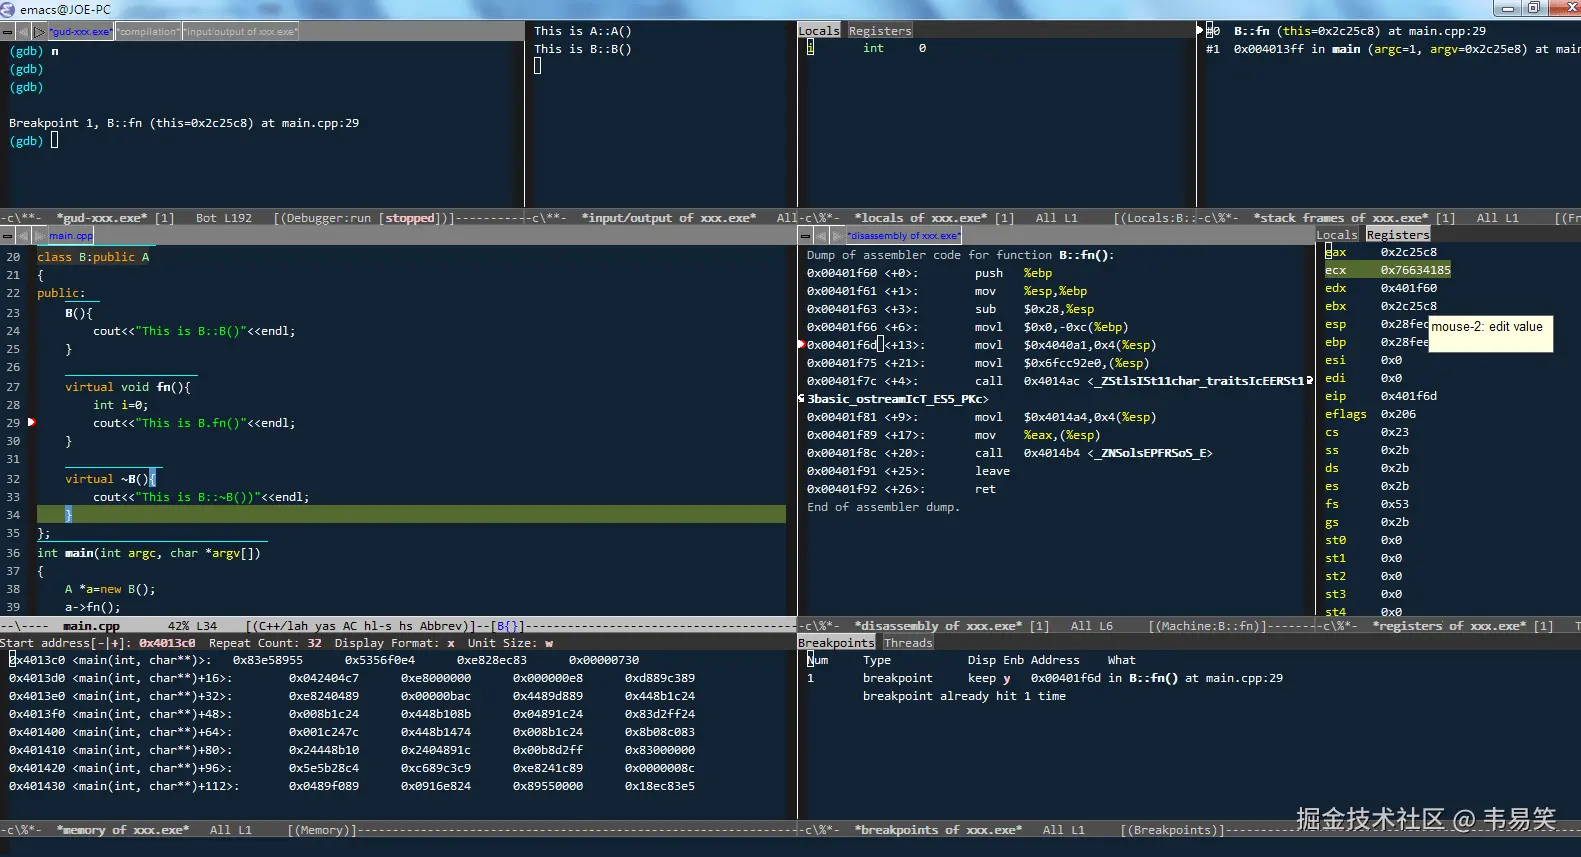Select the *gud-xxx.exe* tab
The image size is (1581, 857).
point(80,32)
